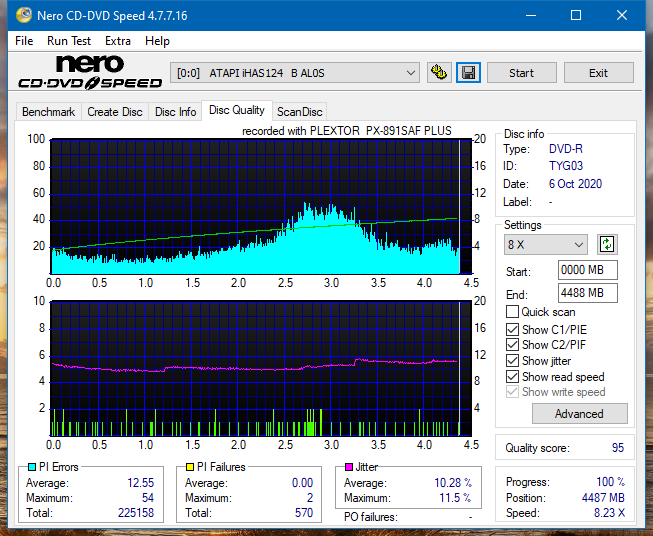Click the magenta Jitter color swatch
653x536 pixels.
click(x=349, y=467)
